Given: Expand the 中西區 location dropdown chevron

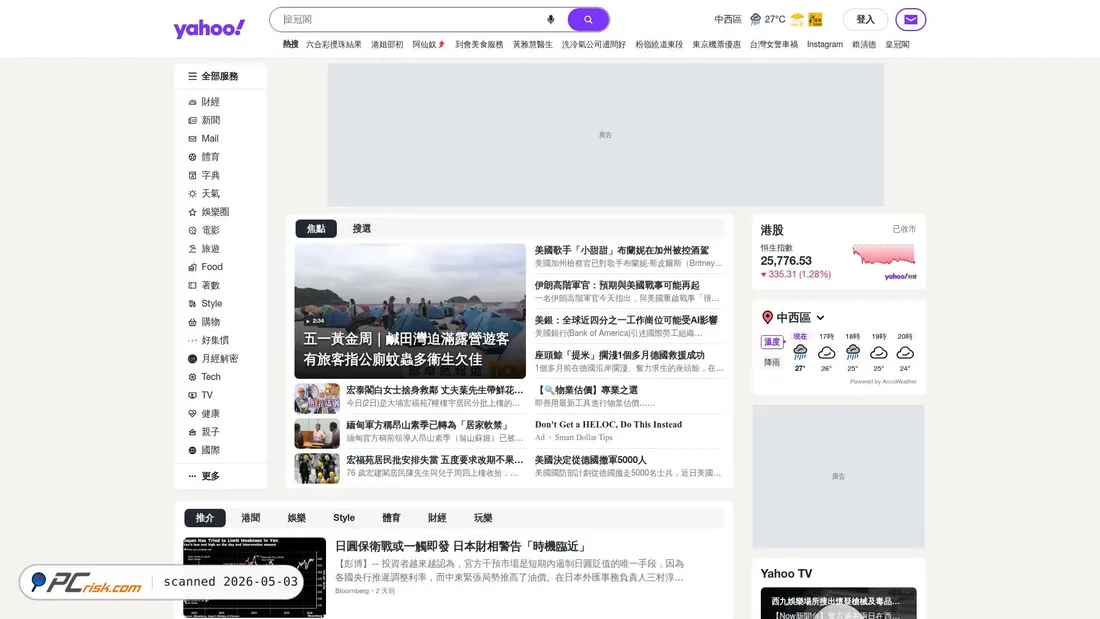Looking at the screenshot, I should coord(820,318).
